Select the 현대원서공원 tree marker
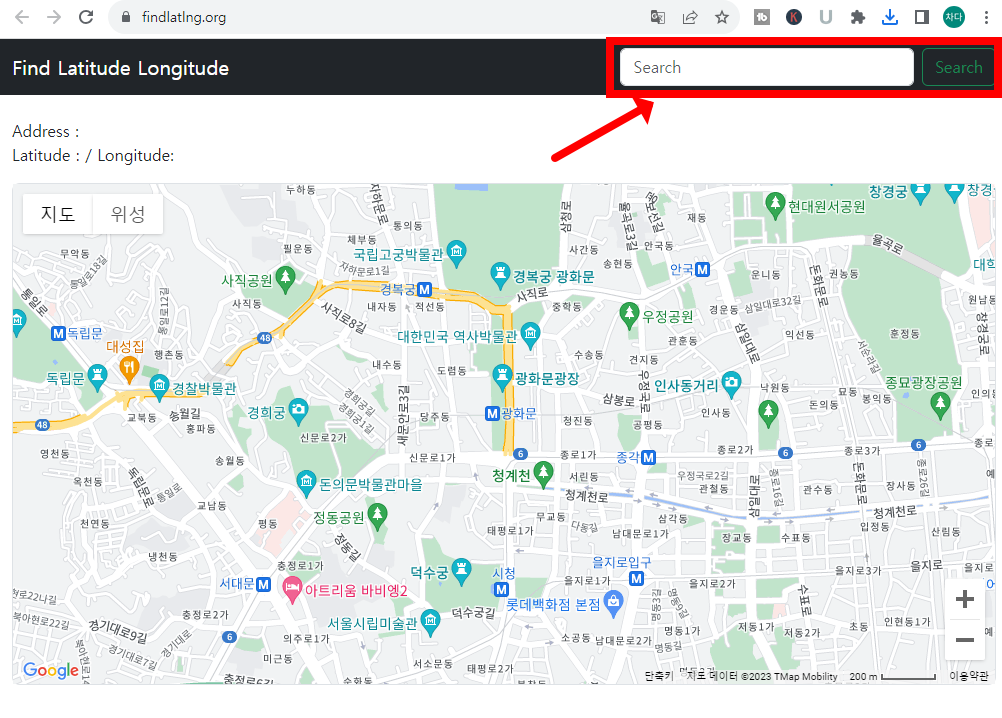Screen dimensions: 1002x718 point(775,206)
